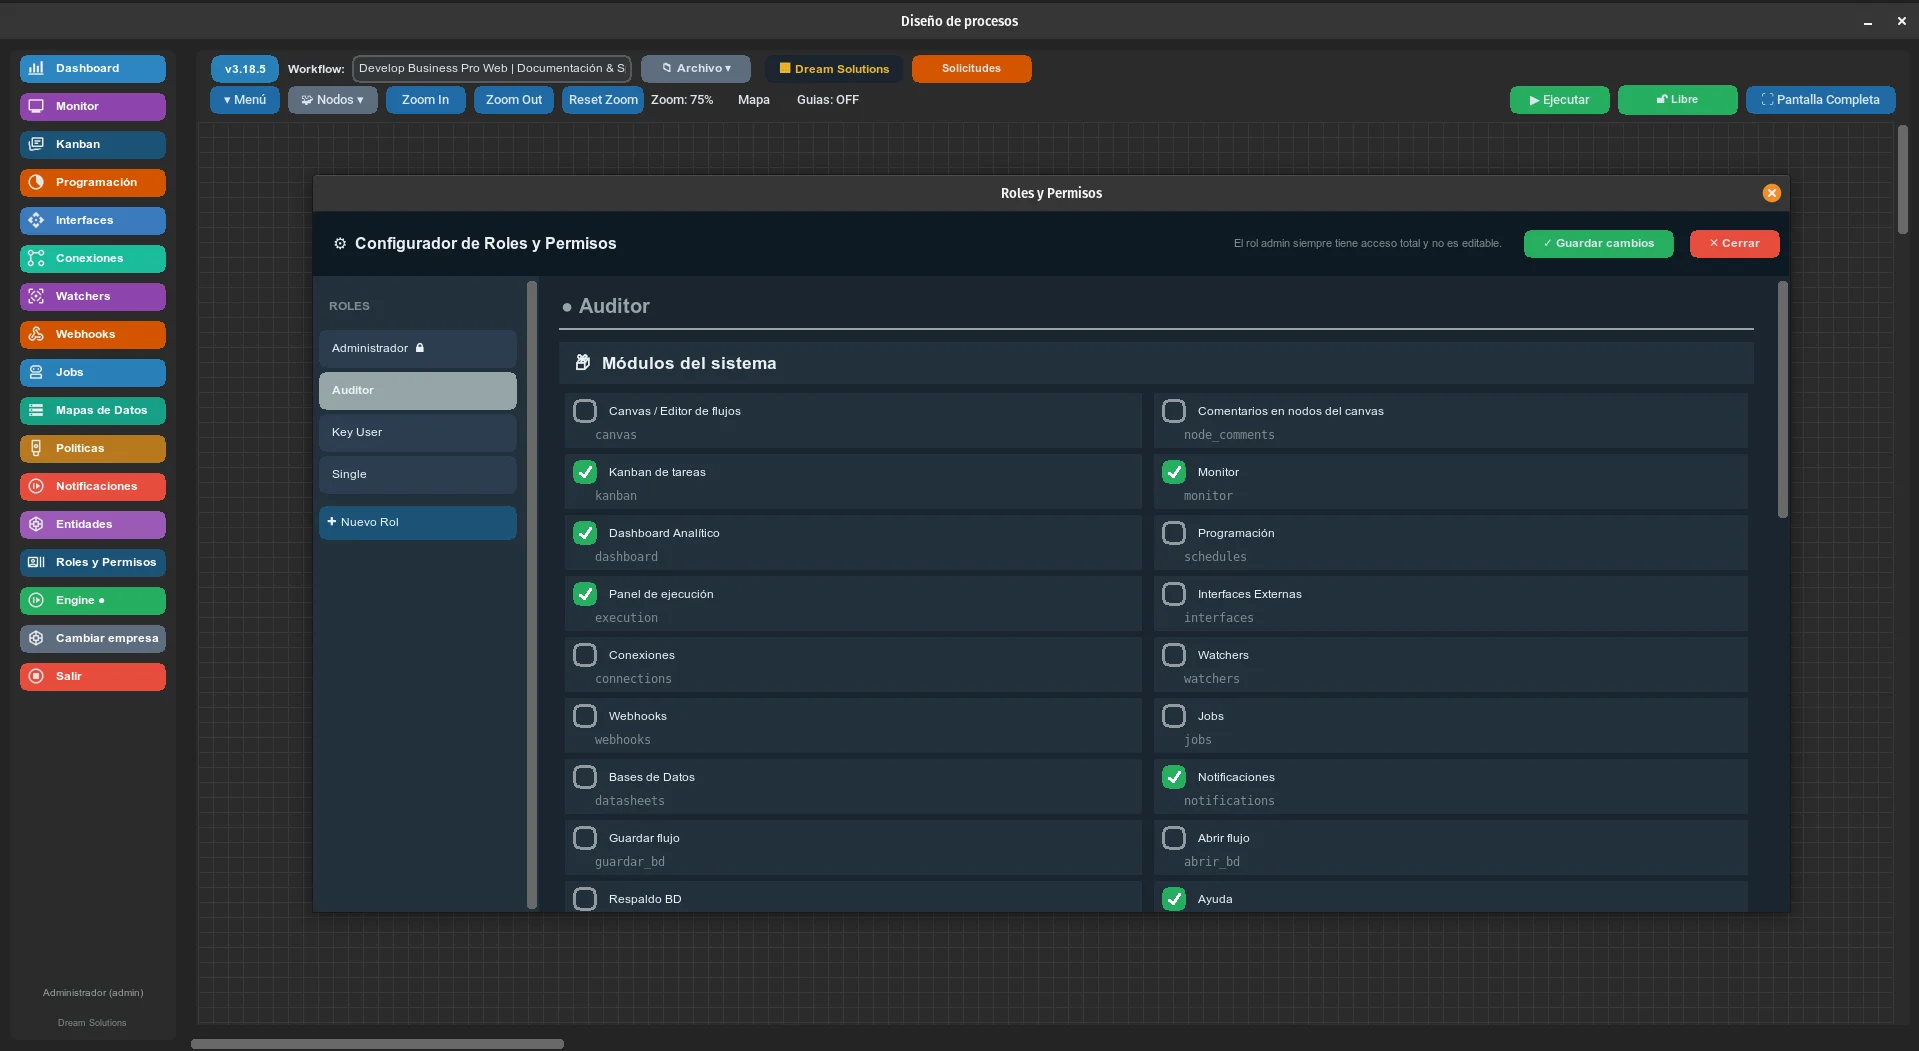Click the Monitor screen icon

[x=36, y=106]
